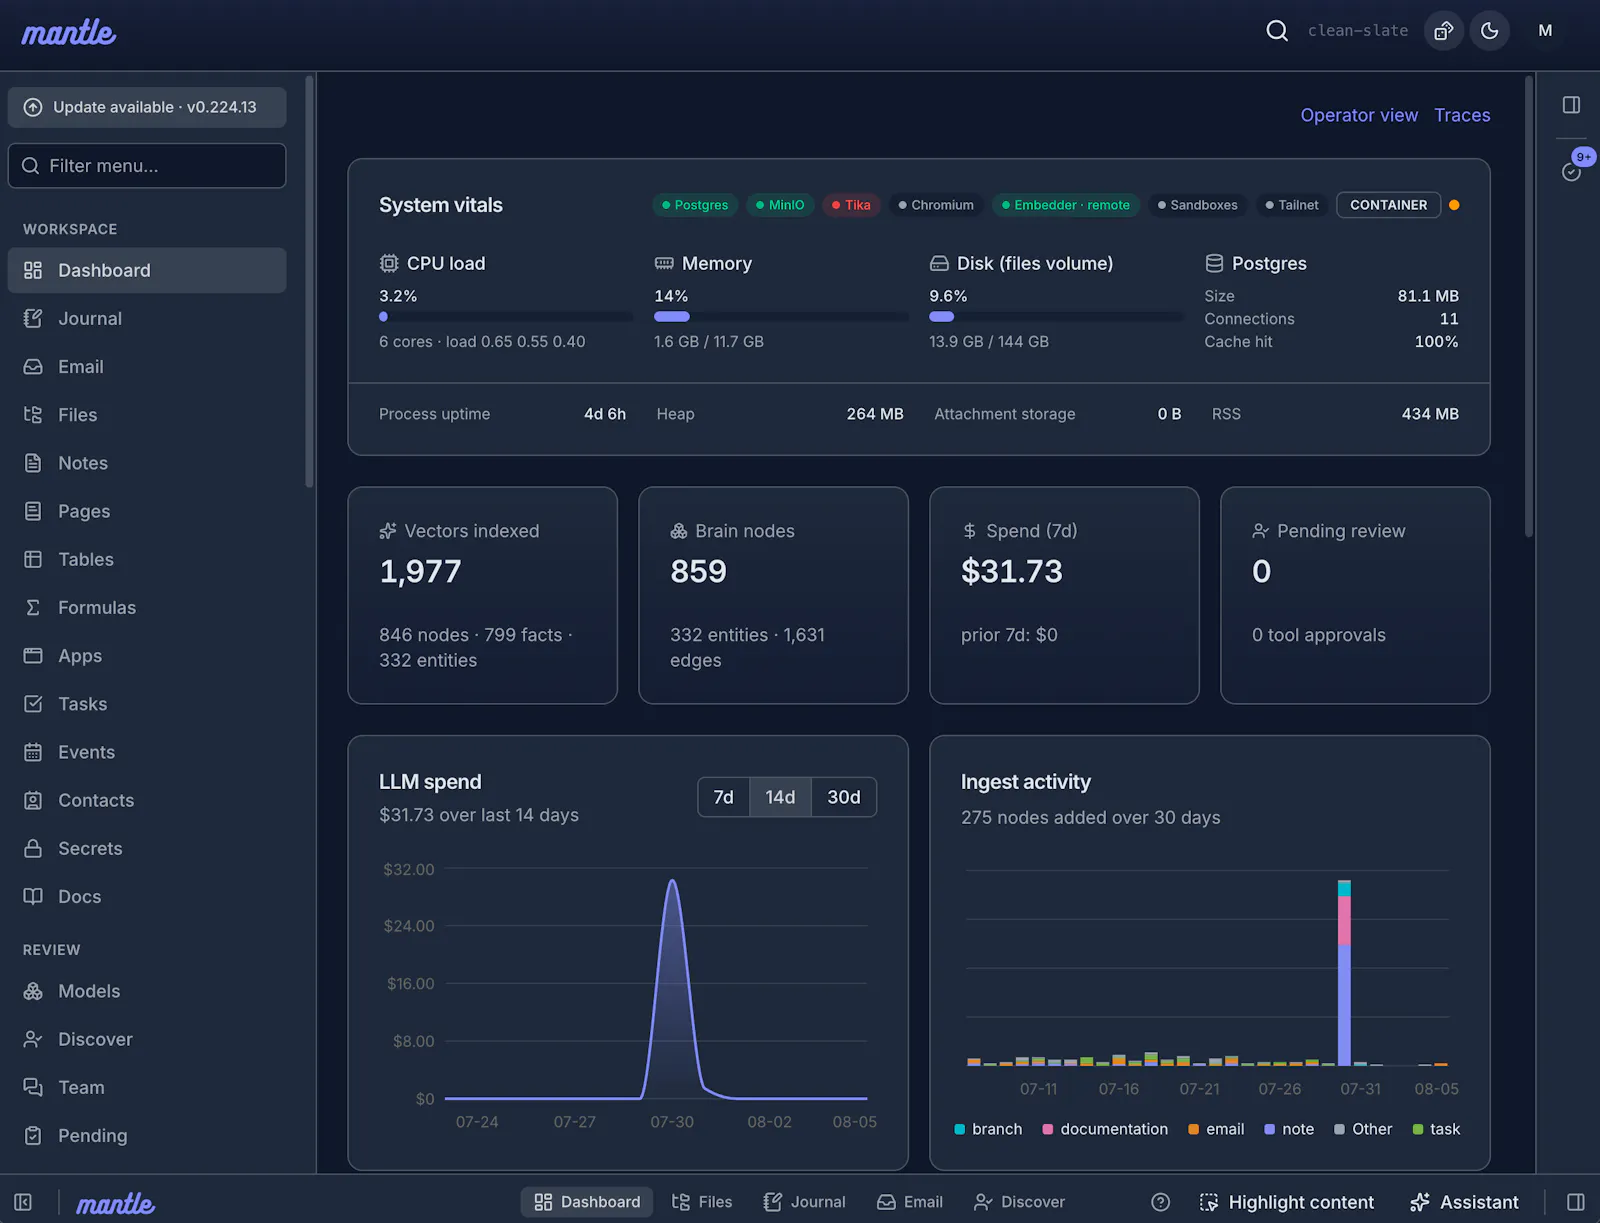Click the Apps sidebar icon
This screenshot has width=1600, height=1223.
pyautogui.click(x=33, y=656)
